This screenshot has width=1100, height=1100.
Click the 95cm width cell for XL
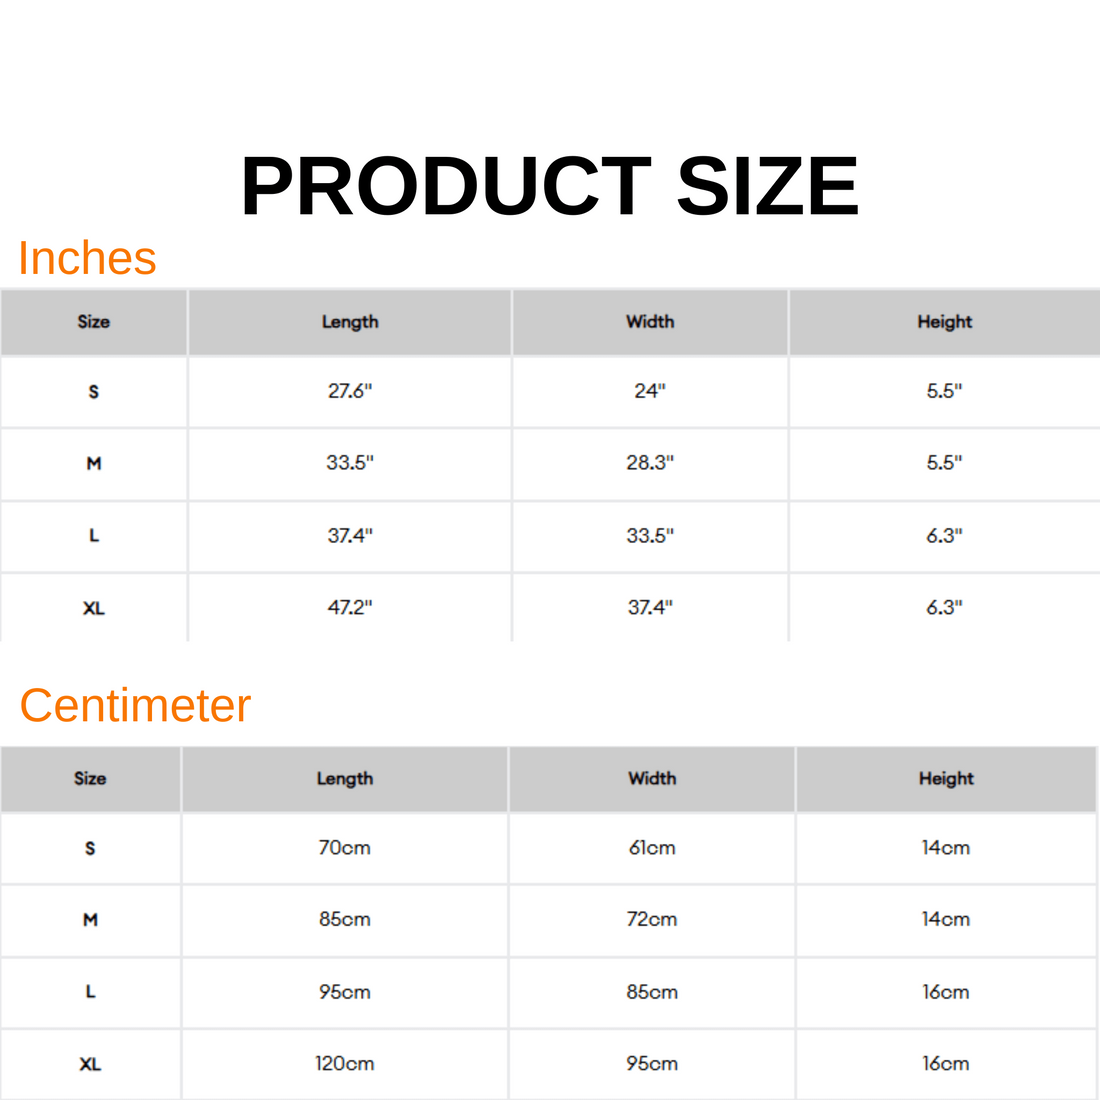click(x=652, y=1064)
